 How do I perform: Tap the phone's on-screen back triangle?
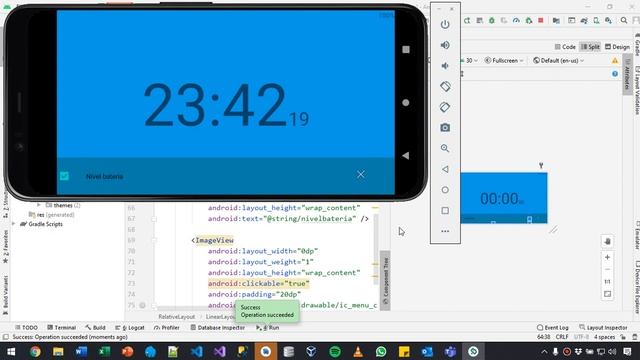pos(405,156)
